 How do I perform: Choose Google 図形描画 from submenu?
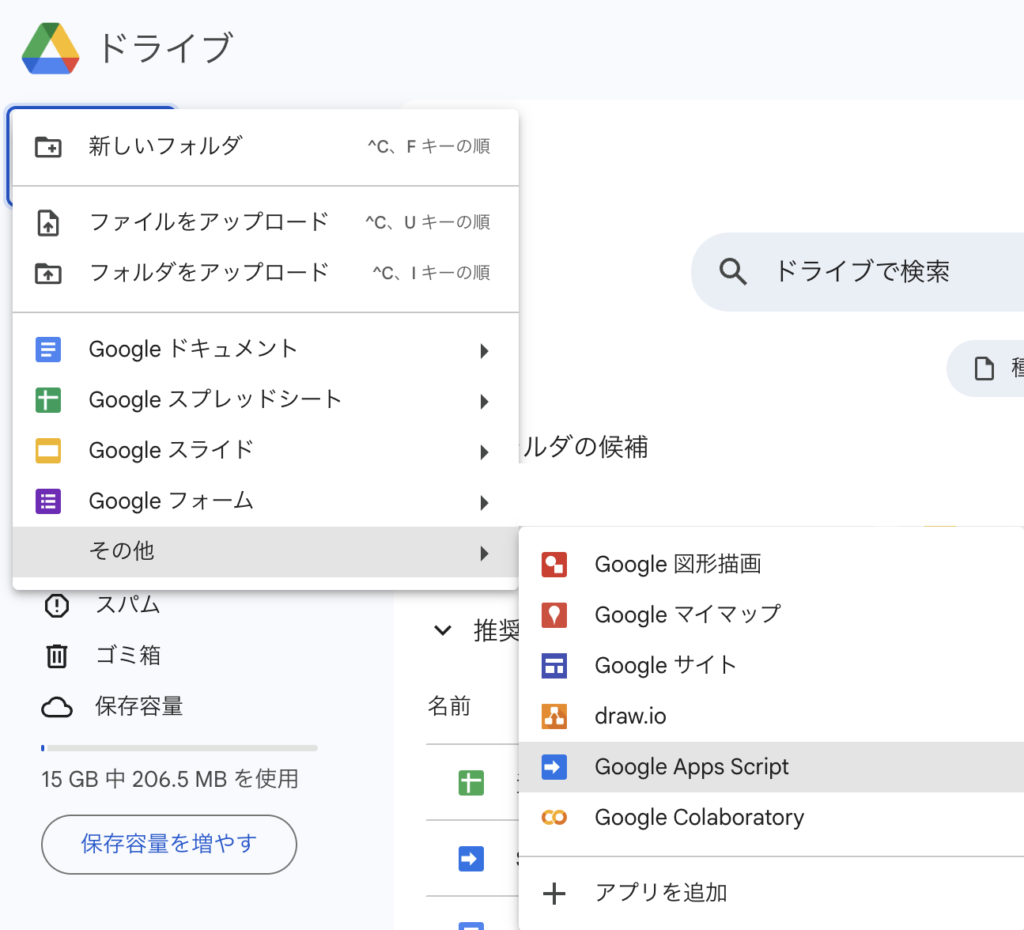tap(771, 564)
